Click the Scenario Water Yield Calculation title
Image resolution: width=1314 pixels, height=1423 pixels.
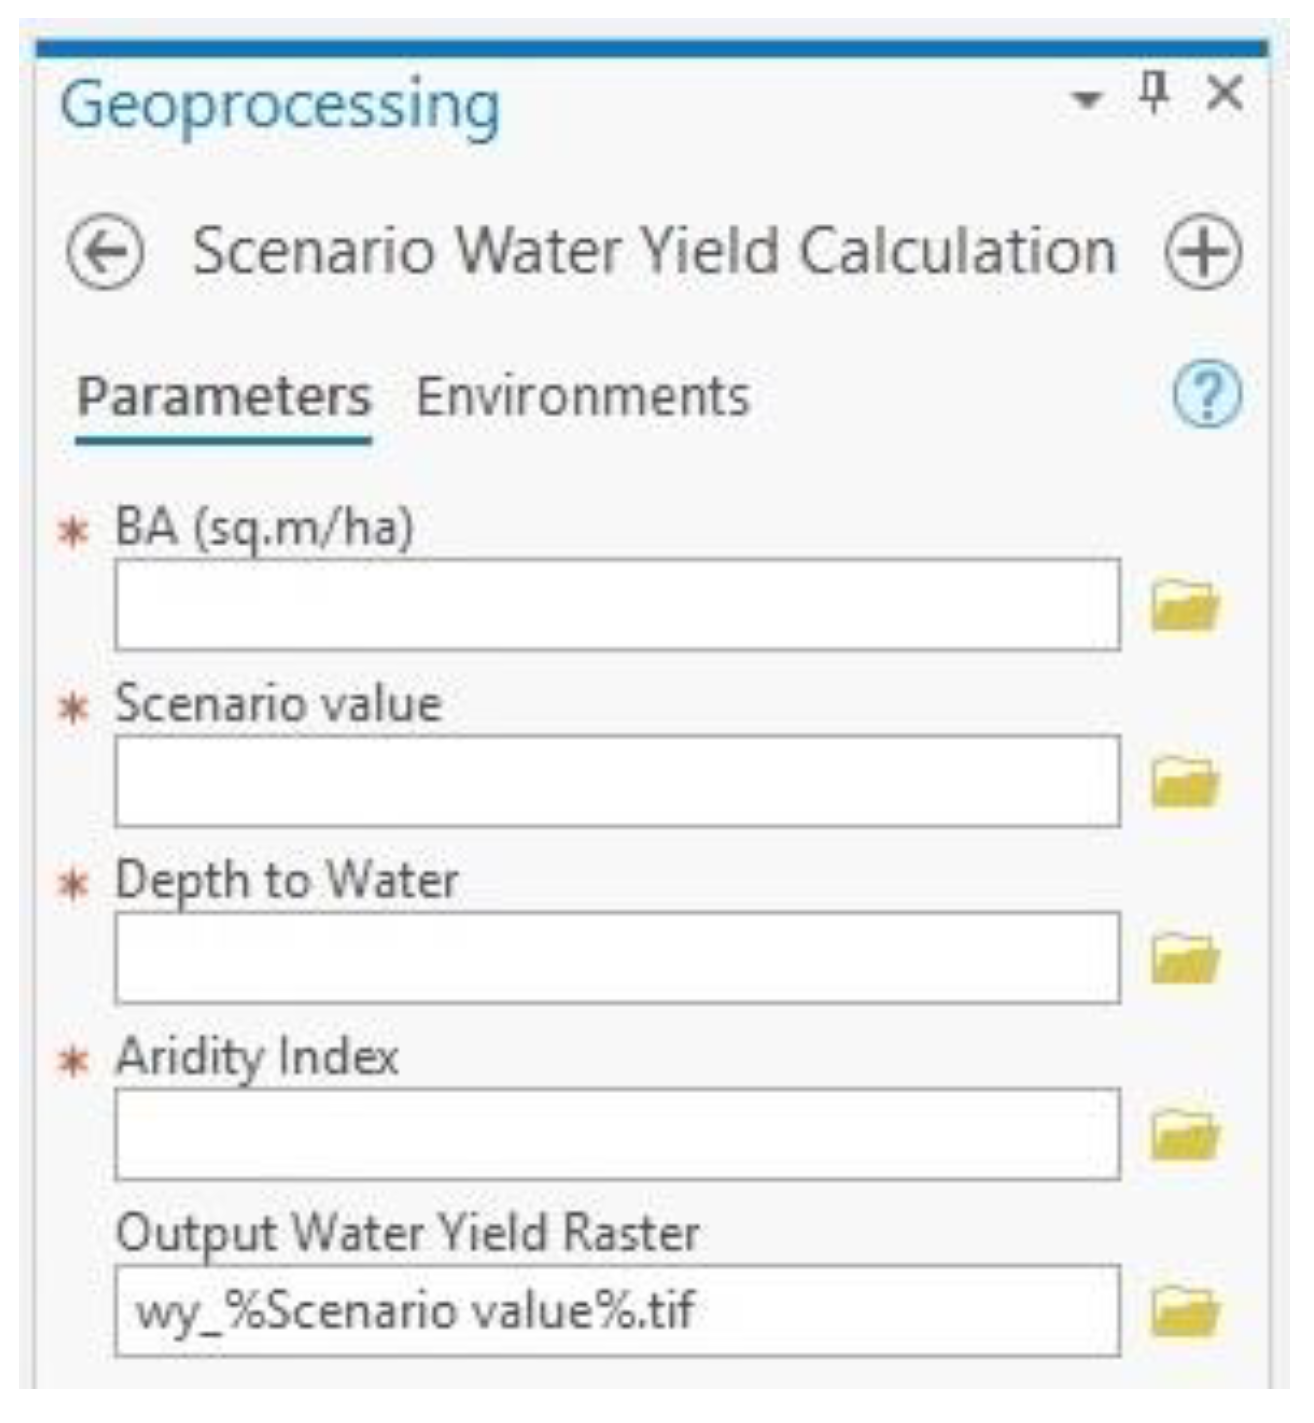pyautogui.click(x=654, y=250)
